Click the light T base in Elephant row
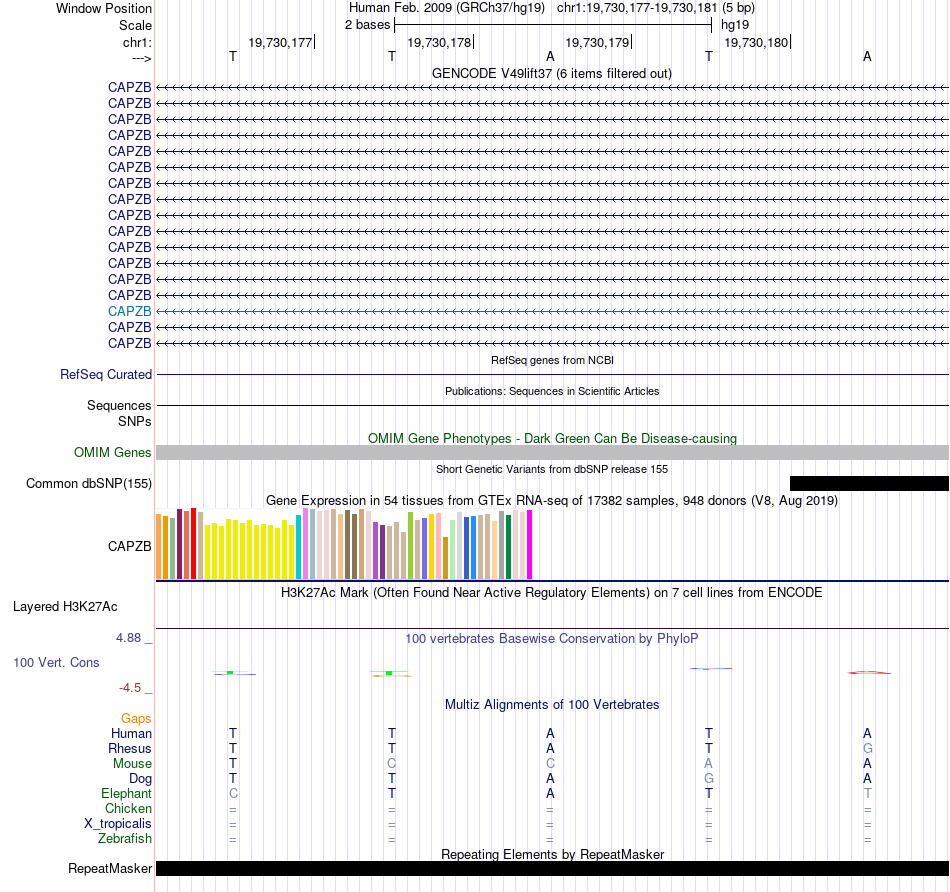Image resolution: width=950 pixels, height=892 pixels. coord(868,794)
